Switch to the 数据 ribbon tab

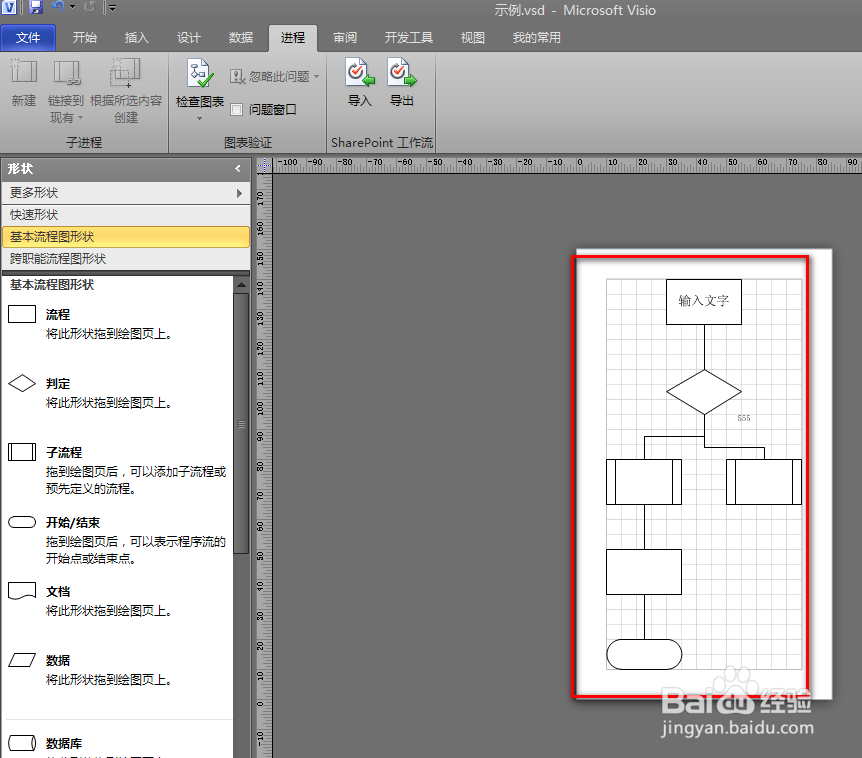[241, 38]
